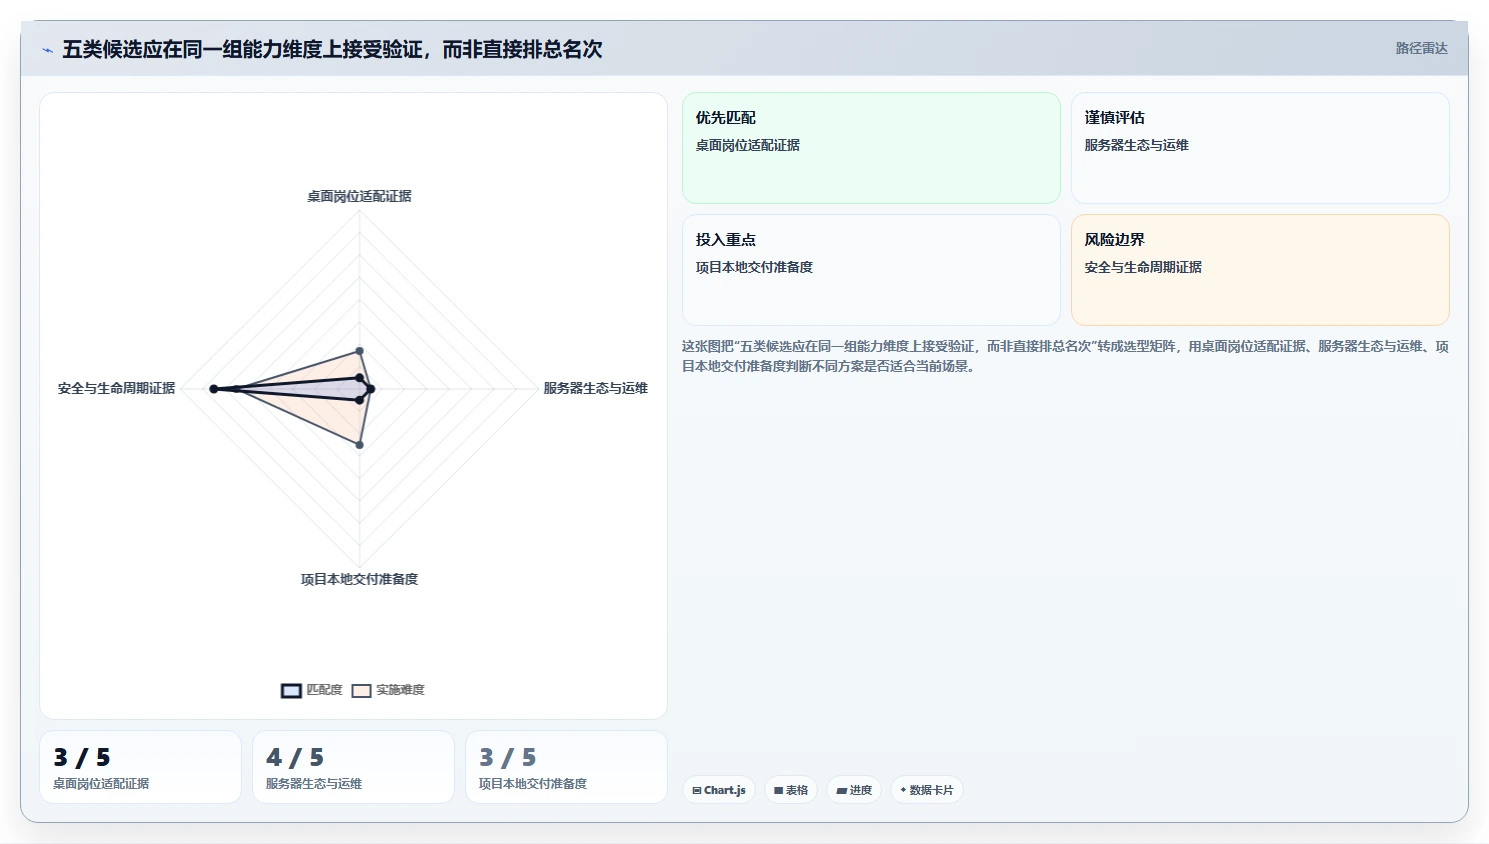This screenshot has height=844, width=1489.
Task: Click the 3 / 5 score above 项目本地交付准备度
Action: point(508,757)
